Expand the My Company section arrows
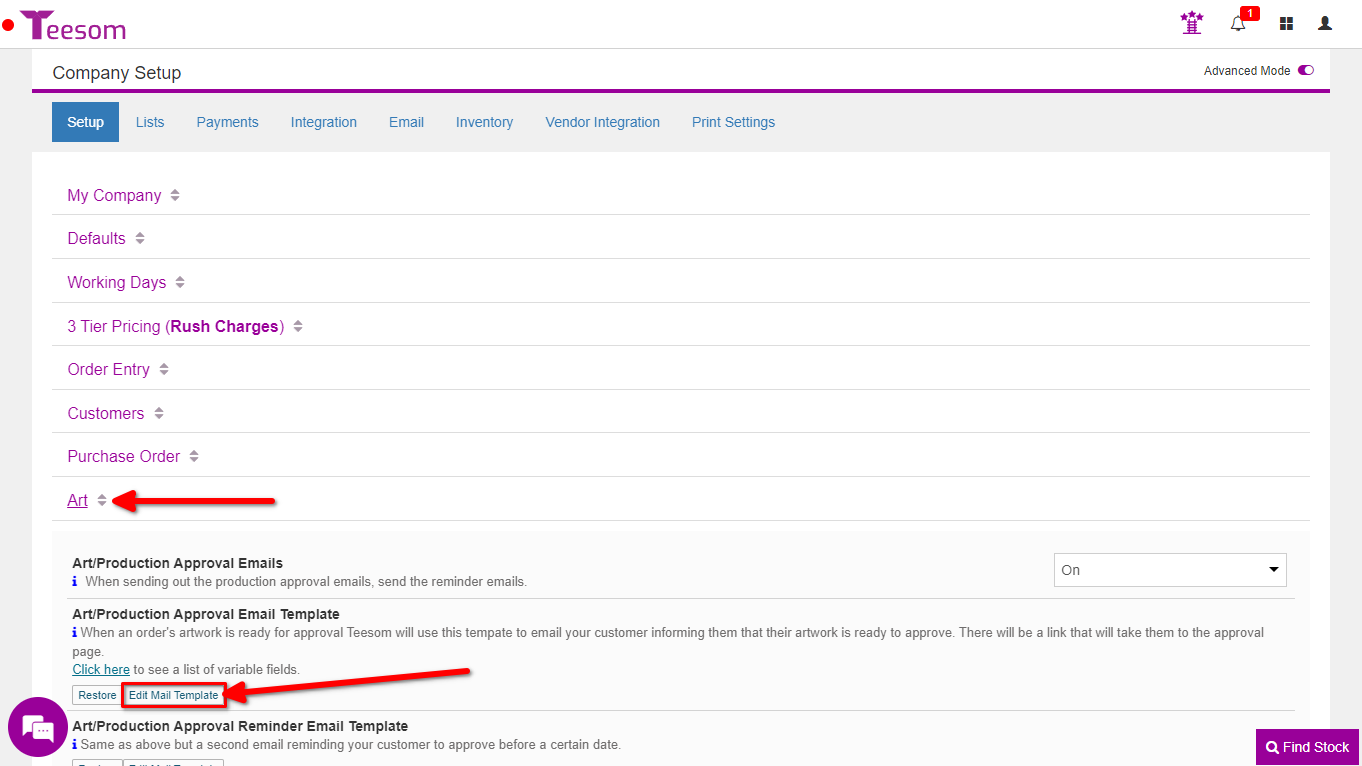 pos(175,196)
